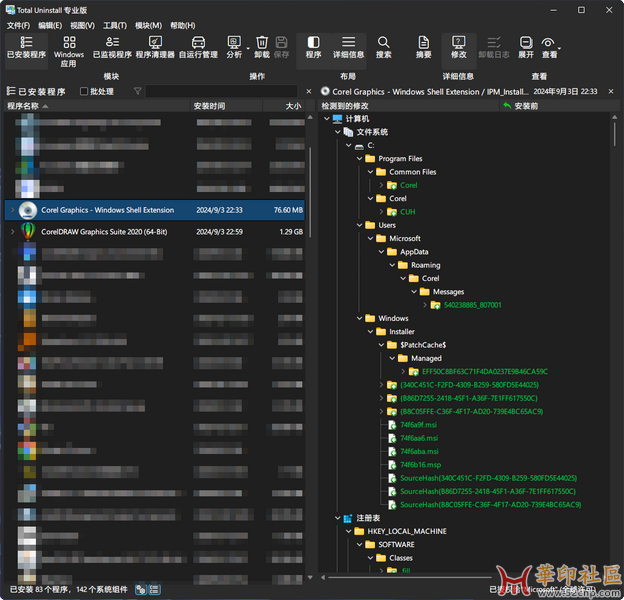The width and height of the screenshot is (624, 600).
Task: Open the 文件(F) menu
Action: (x=18, y=25)
